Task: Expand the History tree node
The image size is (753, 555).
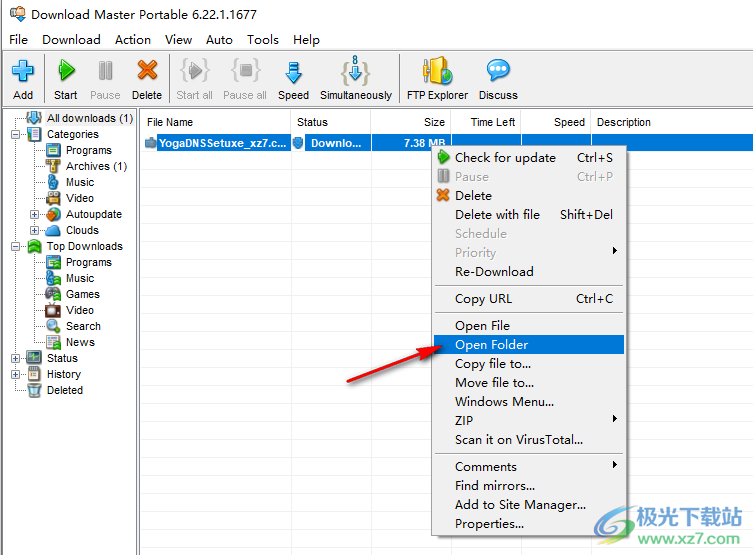Action: click(15, 374)
